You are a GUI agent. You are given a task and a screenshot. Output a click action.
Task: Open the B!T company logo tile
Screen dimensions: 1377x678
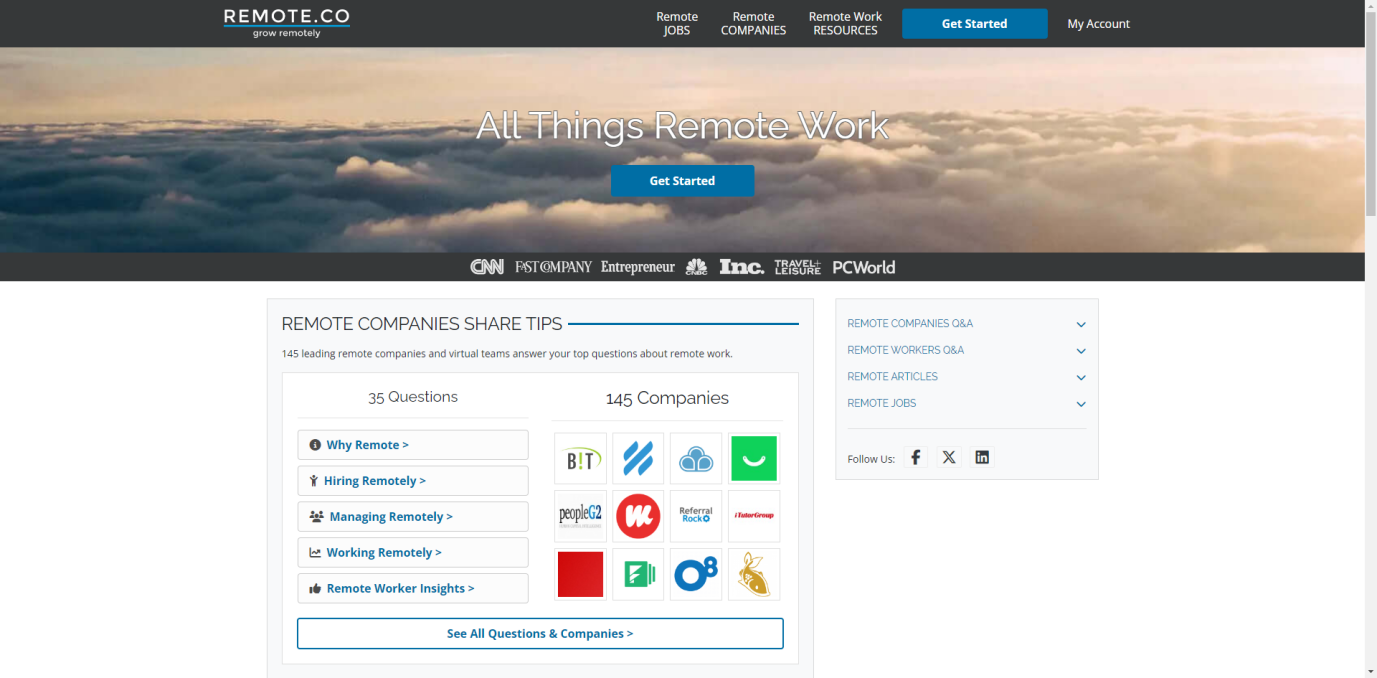pos(580,459)
